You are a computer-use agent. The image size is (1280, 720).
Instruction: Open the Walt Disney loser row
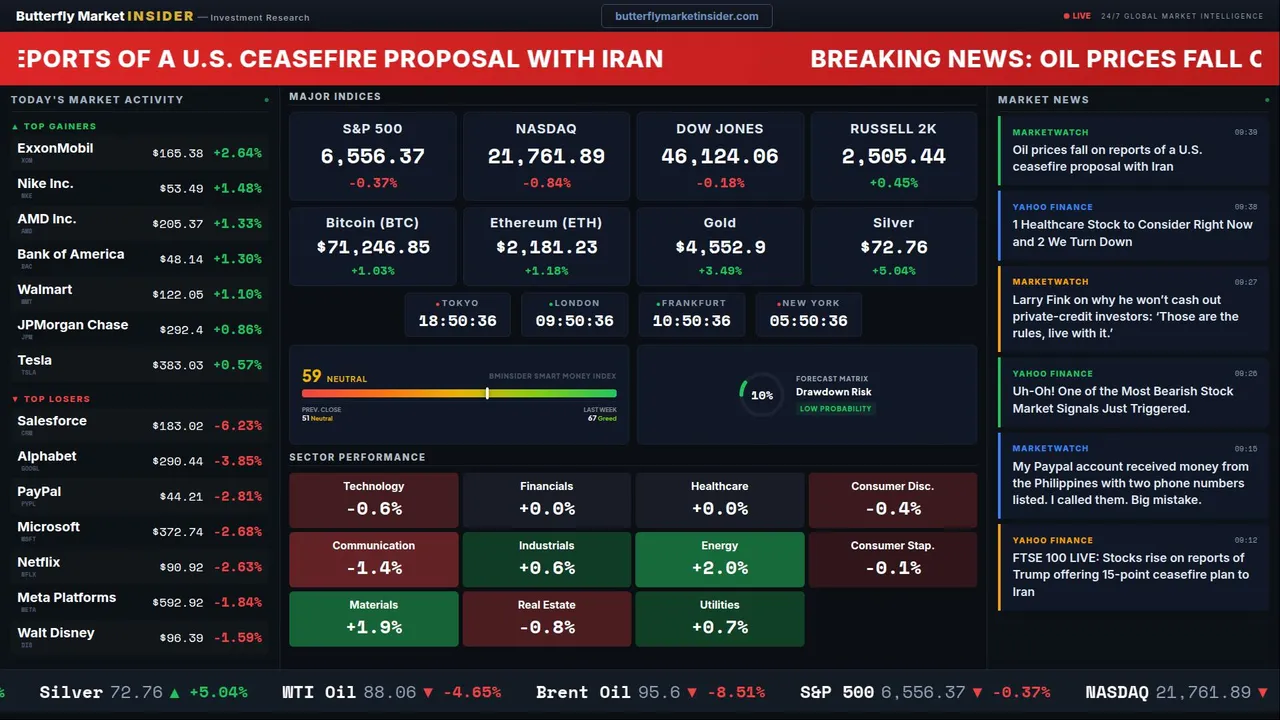(139, 637)
